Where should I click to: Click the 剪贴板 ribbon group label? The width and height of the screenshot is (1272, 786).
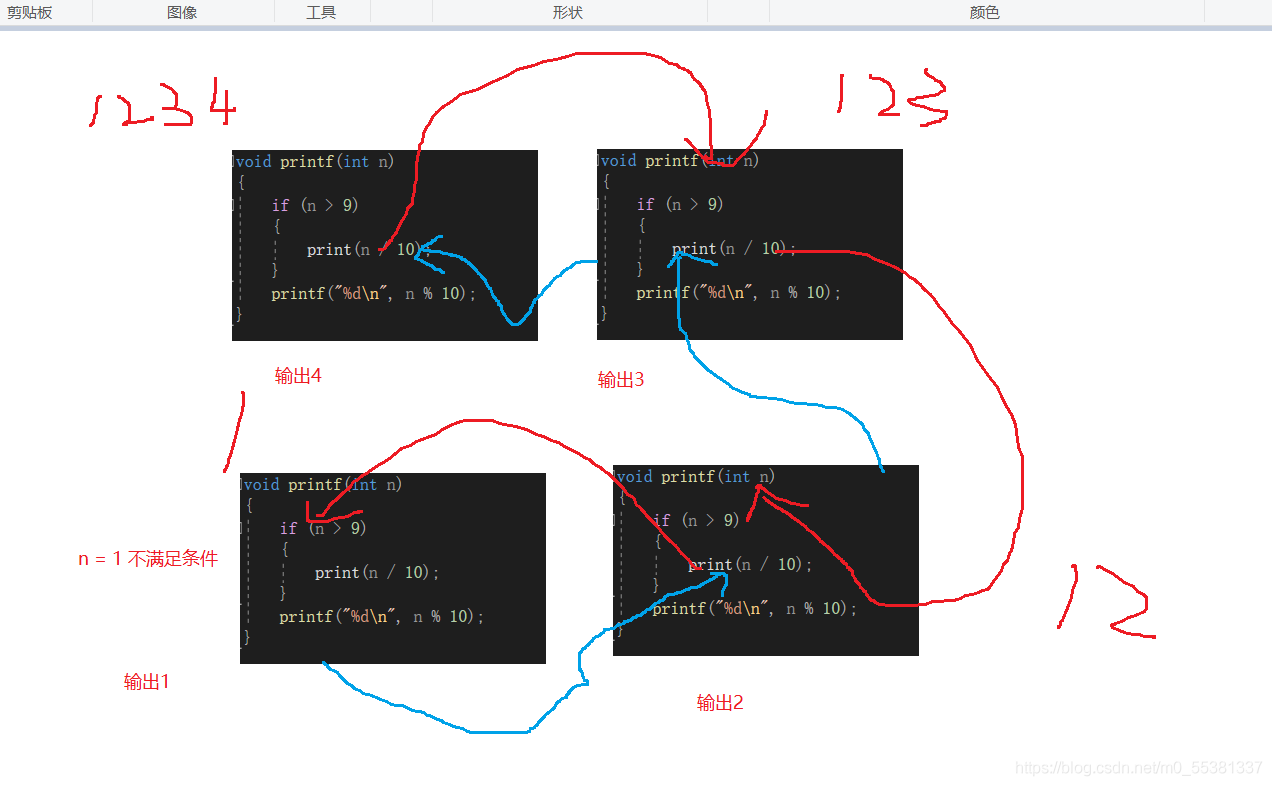coord(30,13)
